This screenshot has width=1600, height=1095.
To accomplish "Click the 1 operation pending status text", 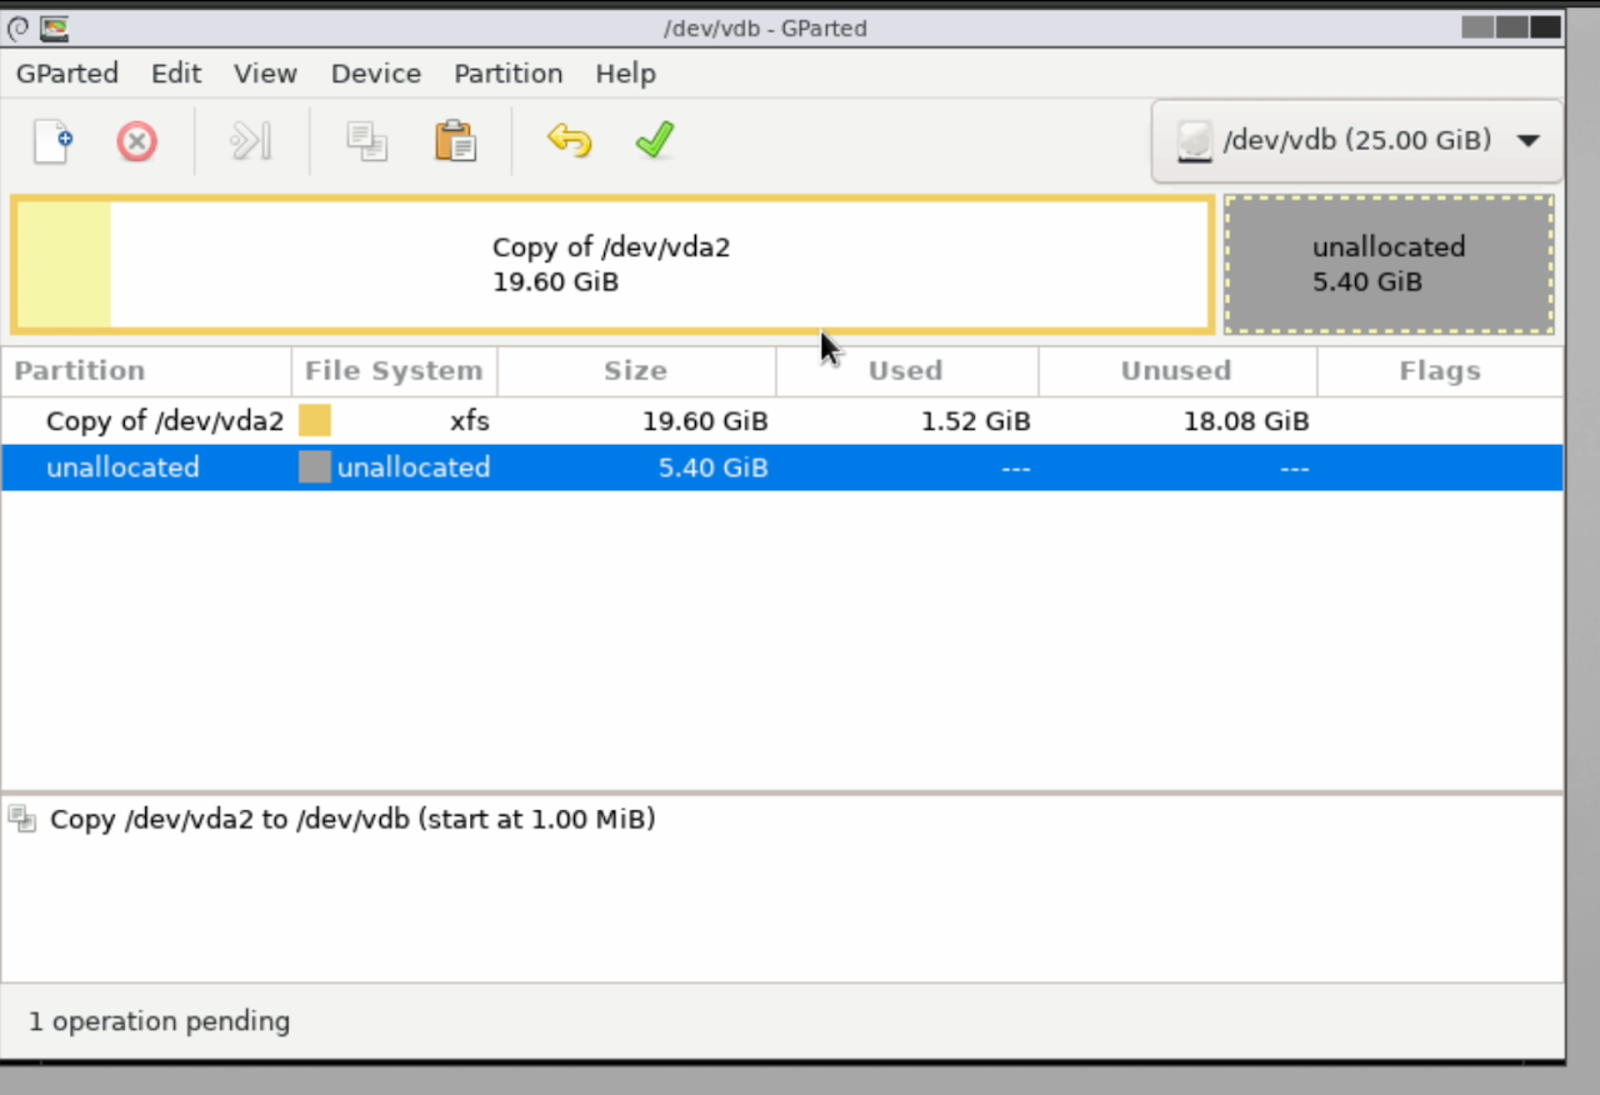I will [x=159, y=1021].
